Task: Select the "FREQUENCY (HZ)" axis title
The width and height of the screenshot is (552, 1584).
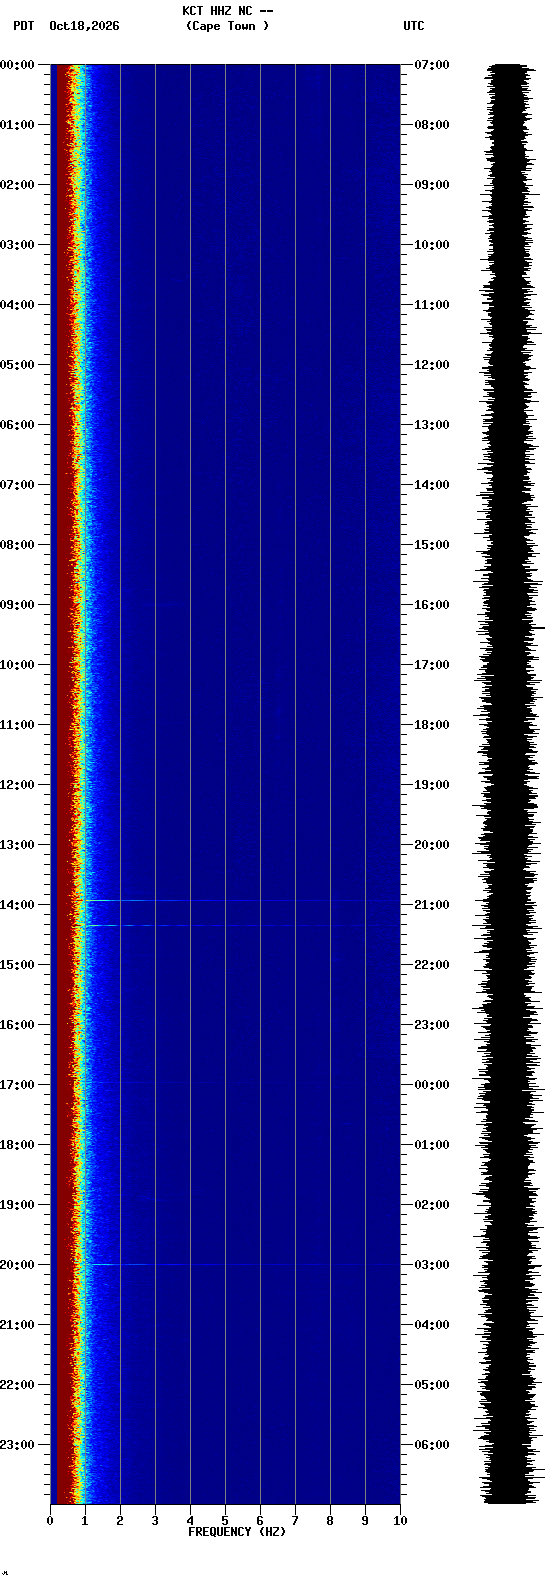Action: 237,1532
